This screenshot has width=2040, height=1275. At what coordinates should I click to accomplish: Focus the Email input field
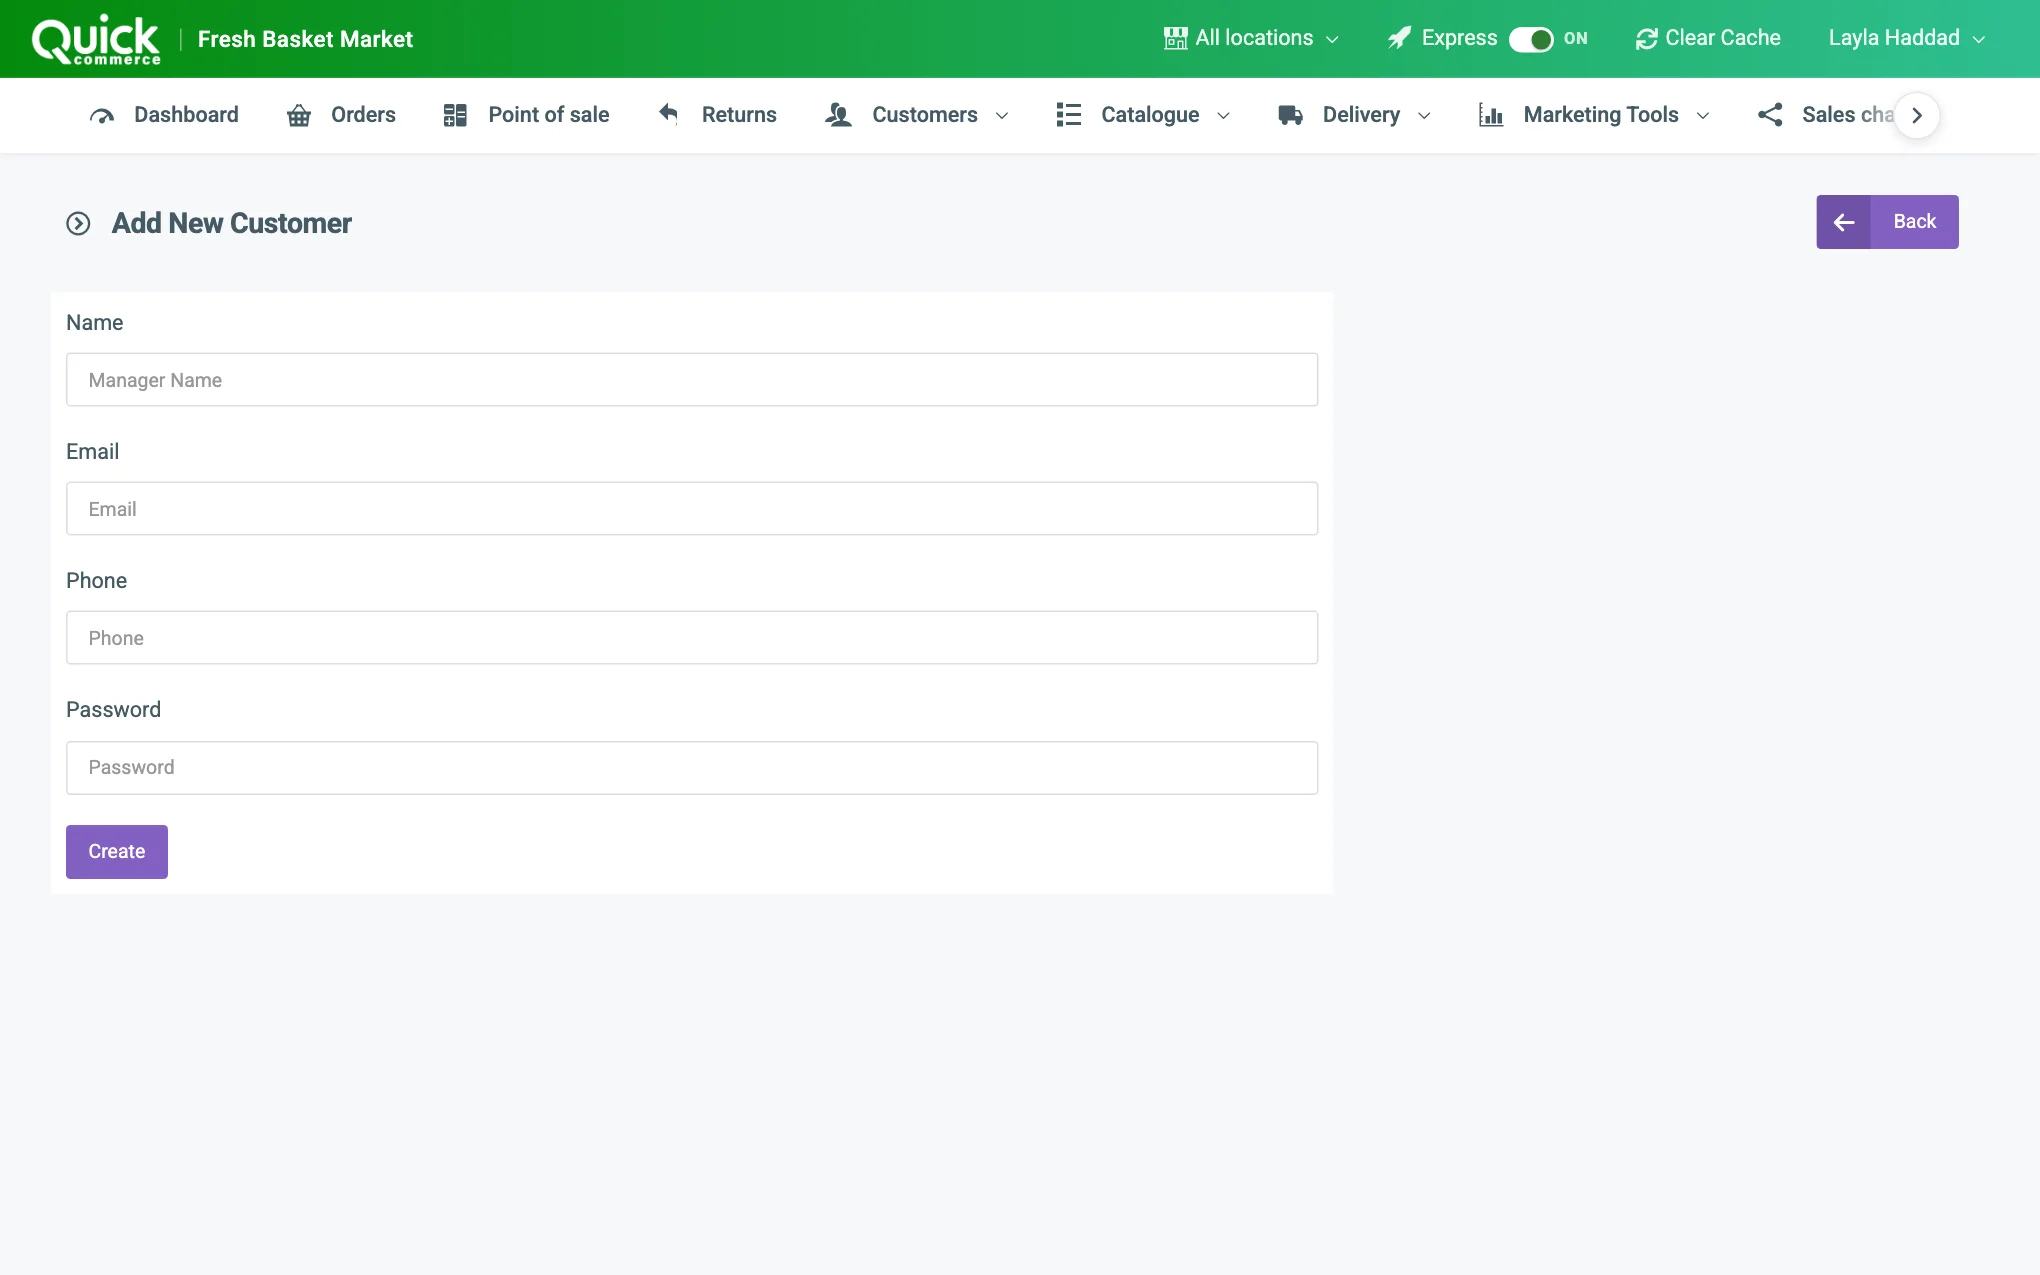[x=692, y=509]
